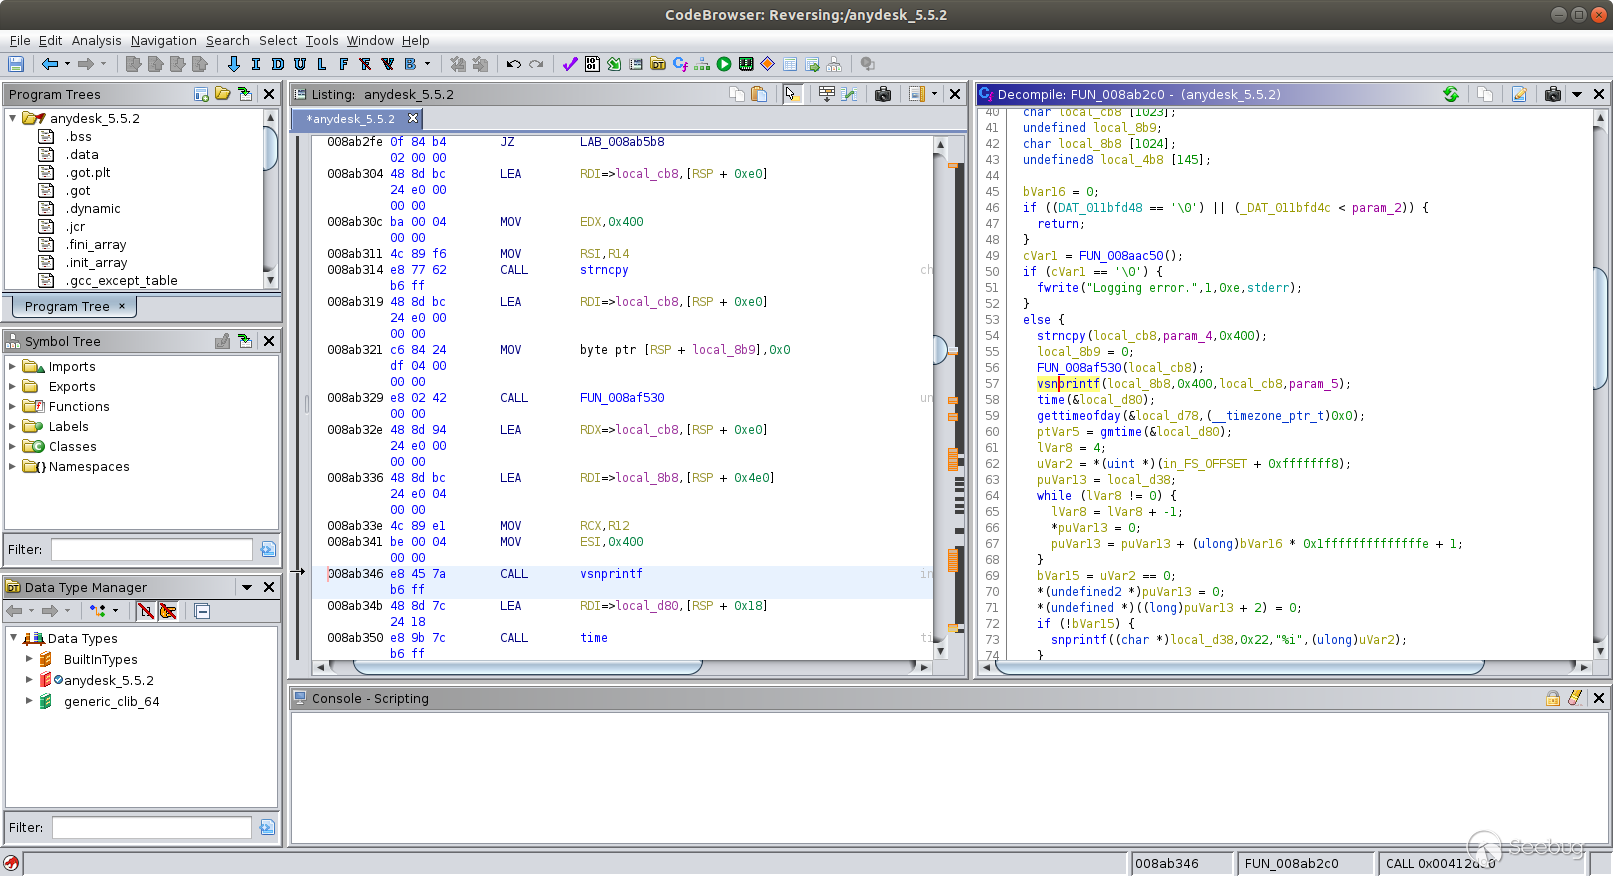
Task: Select the .got.plt section
Action: click(88, 173)
